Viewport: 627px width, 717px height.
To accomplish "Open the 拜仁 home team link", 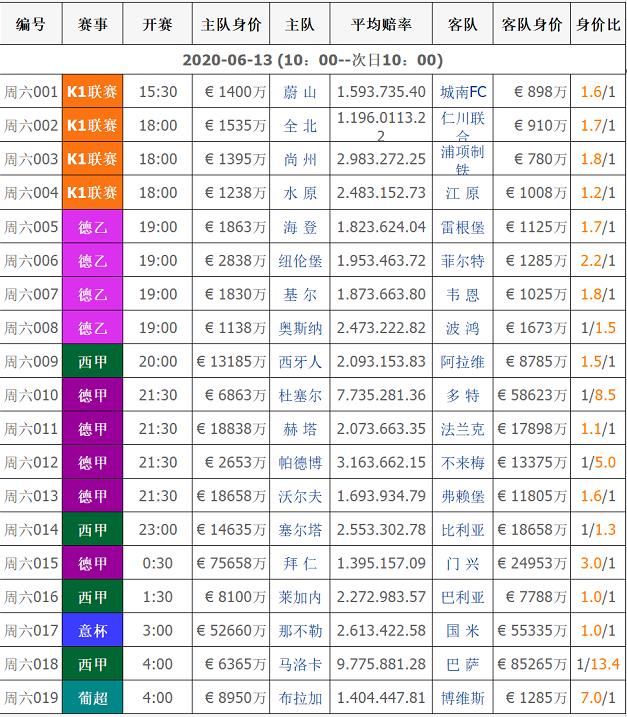I will [x=300, y=564].
